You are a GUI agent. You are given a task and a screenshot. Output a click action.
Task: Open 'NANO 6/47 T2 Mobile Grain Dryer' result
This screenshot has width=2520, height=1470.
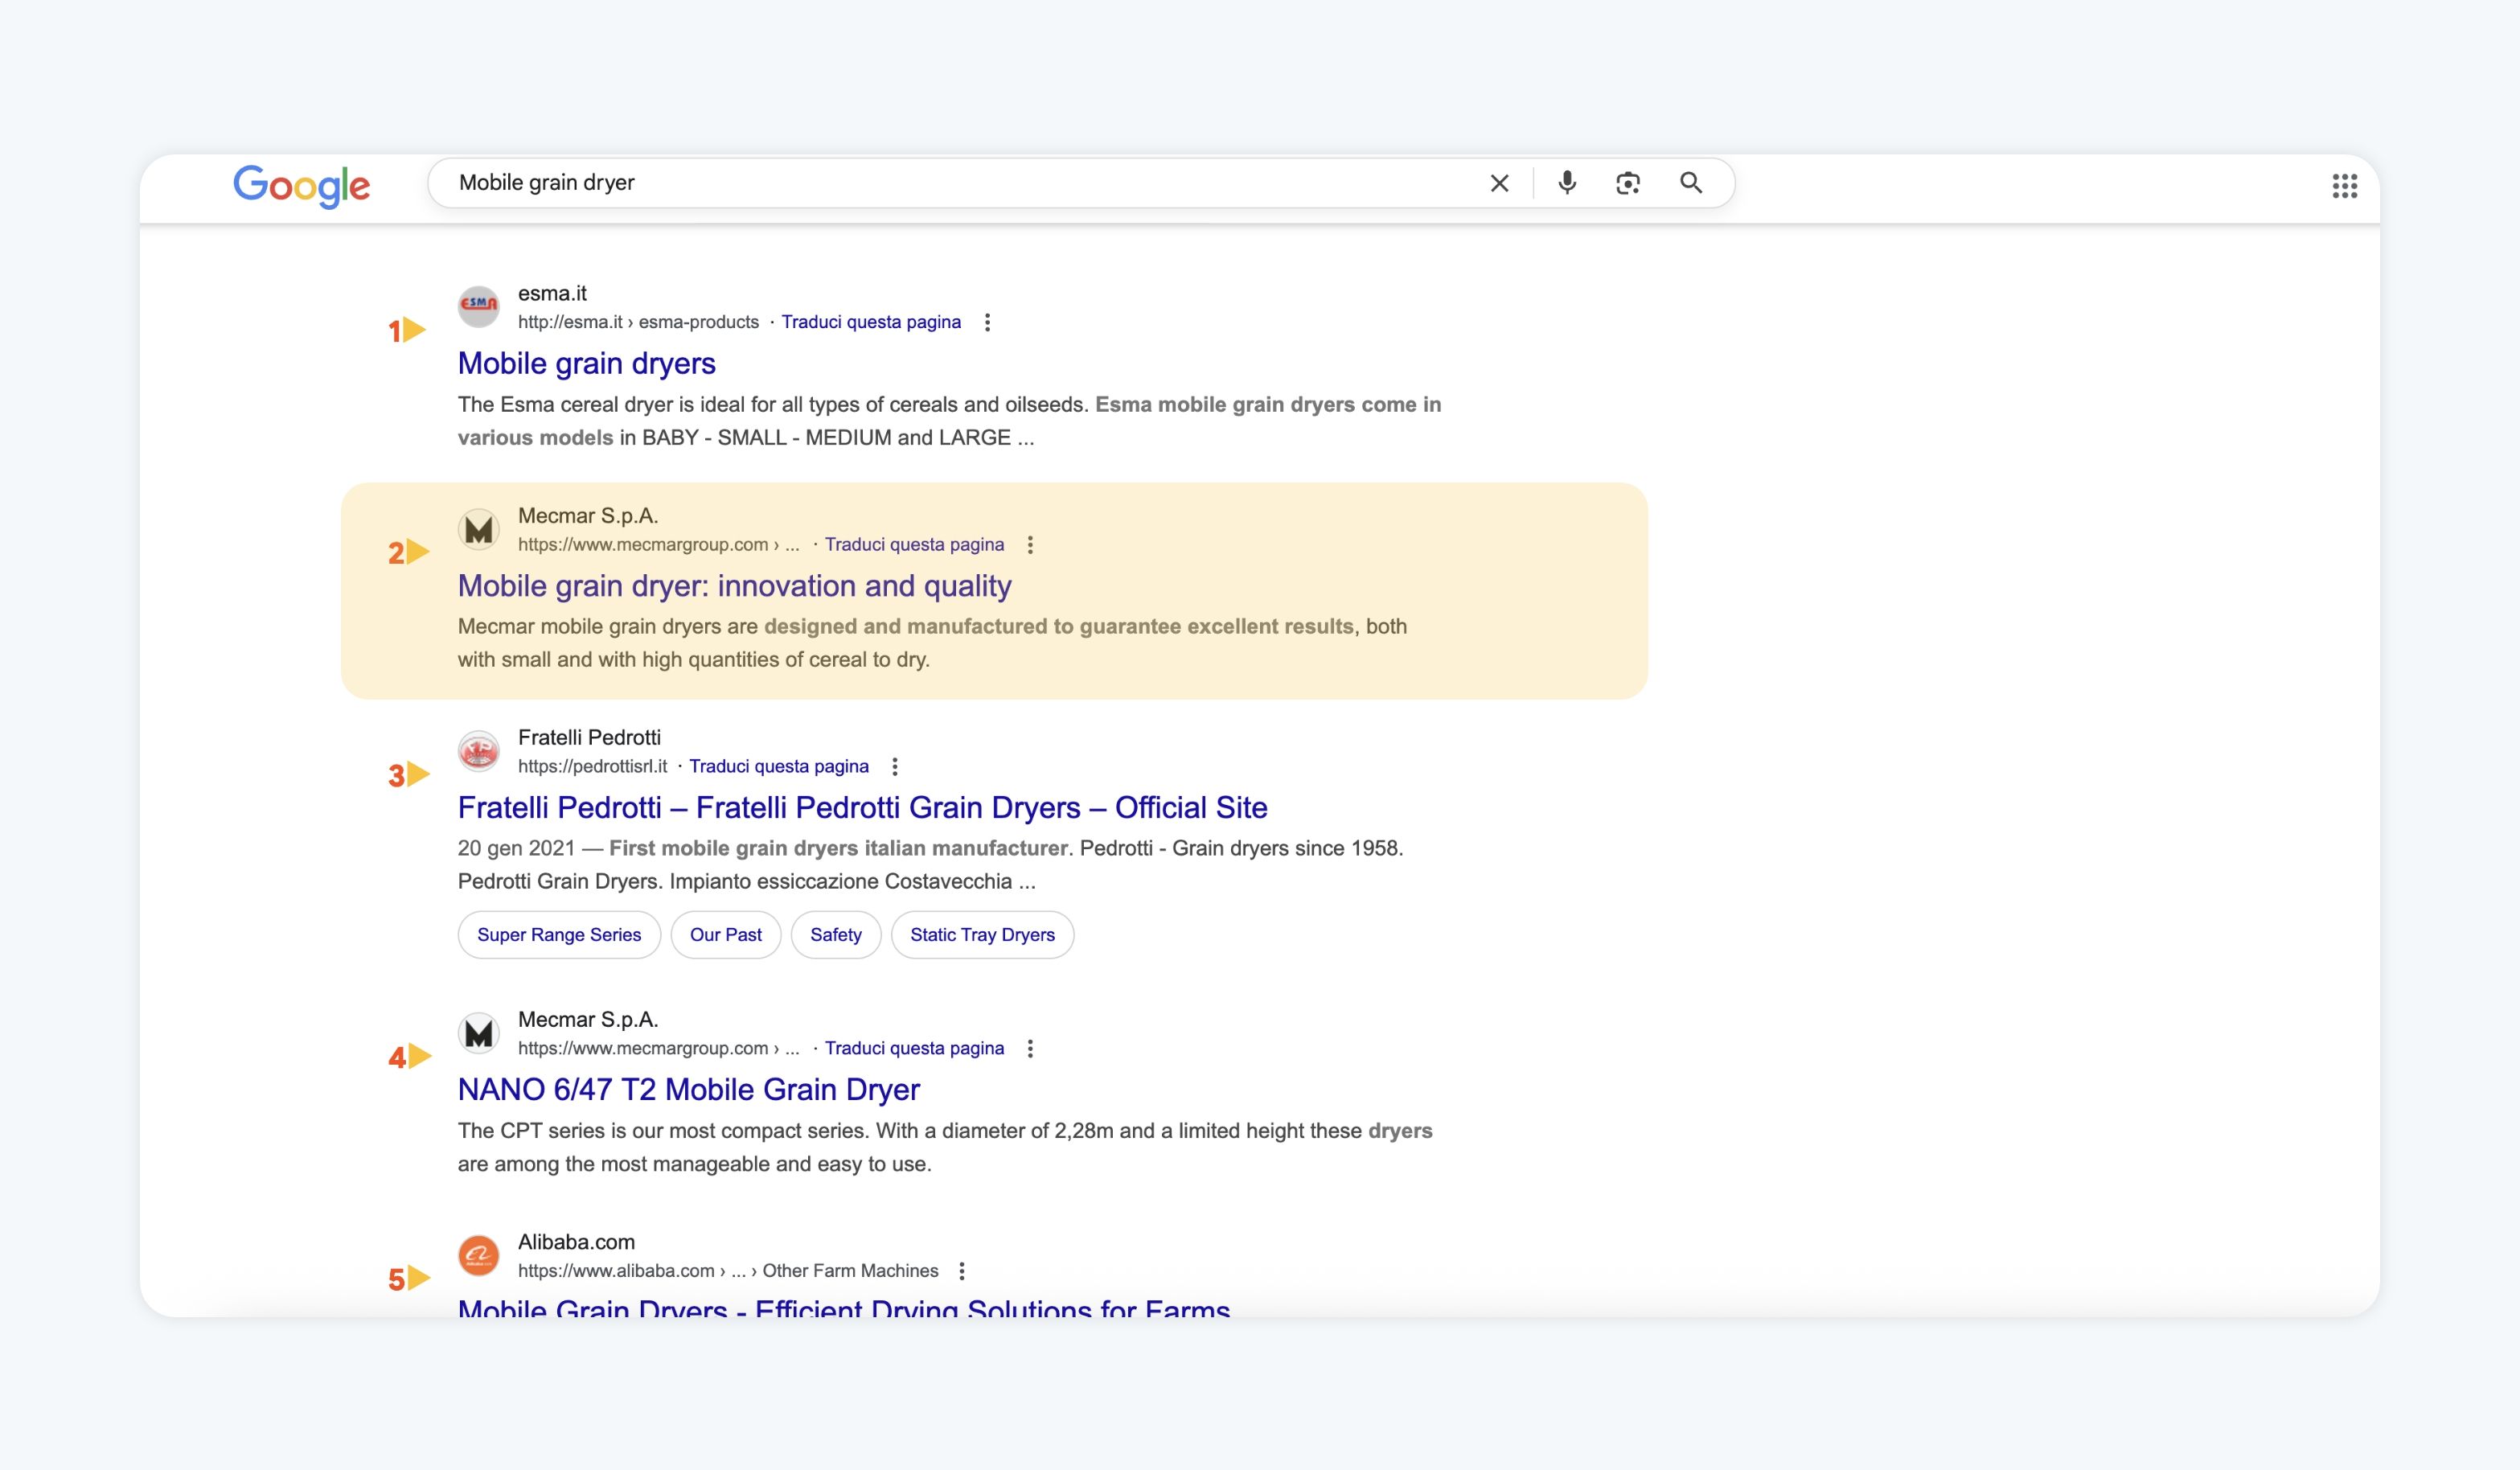[689, 1090]
